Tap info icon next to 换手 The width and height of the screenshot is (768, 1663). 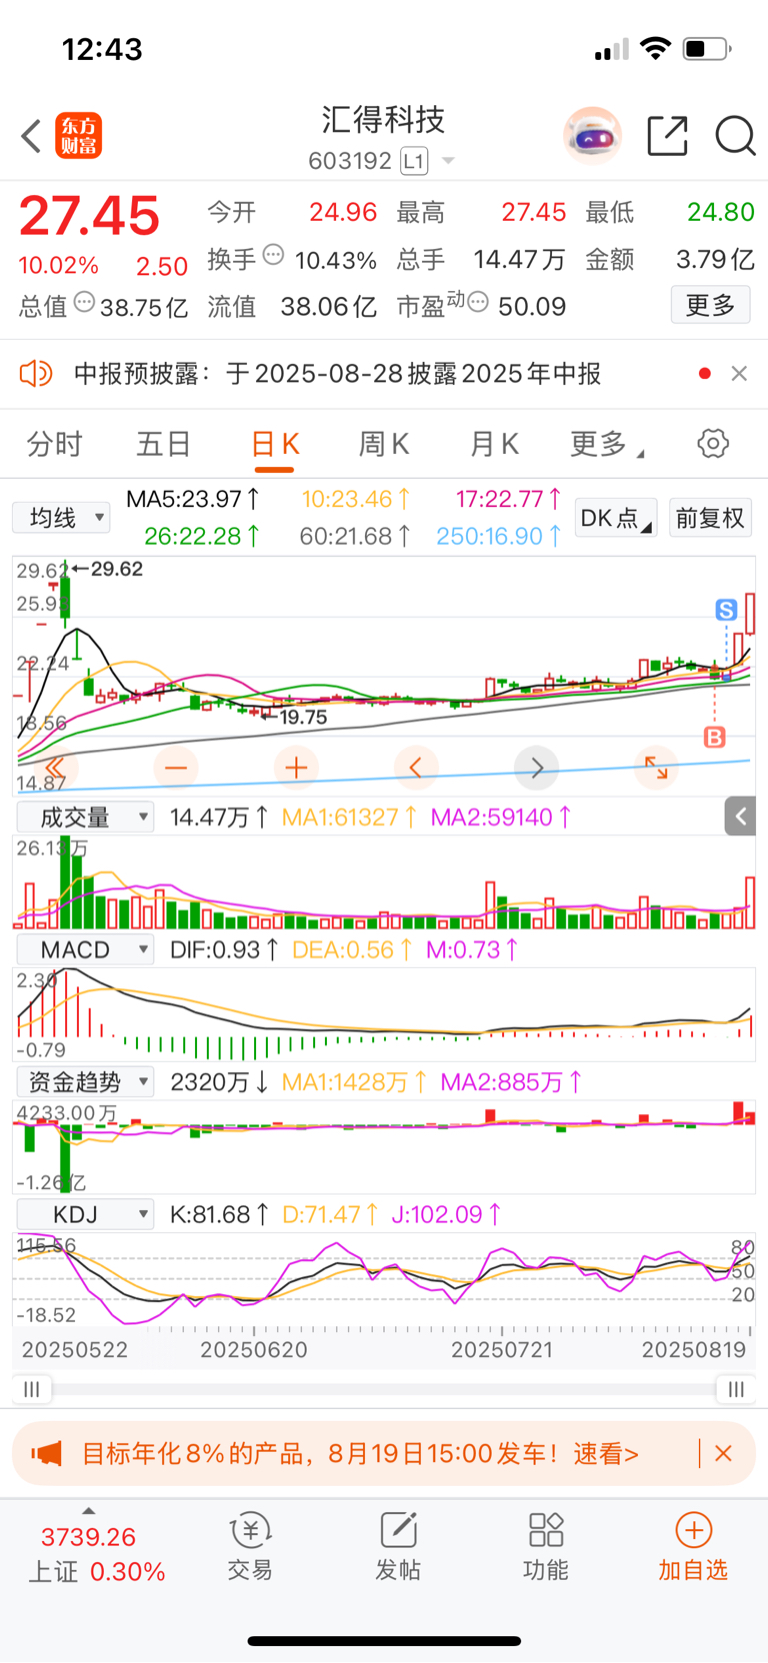273,254
